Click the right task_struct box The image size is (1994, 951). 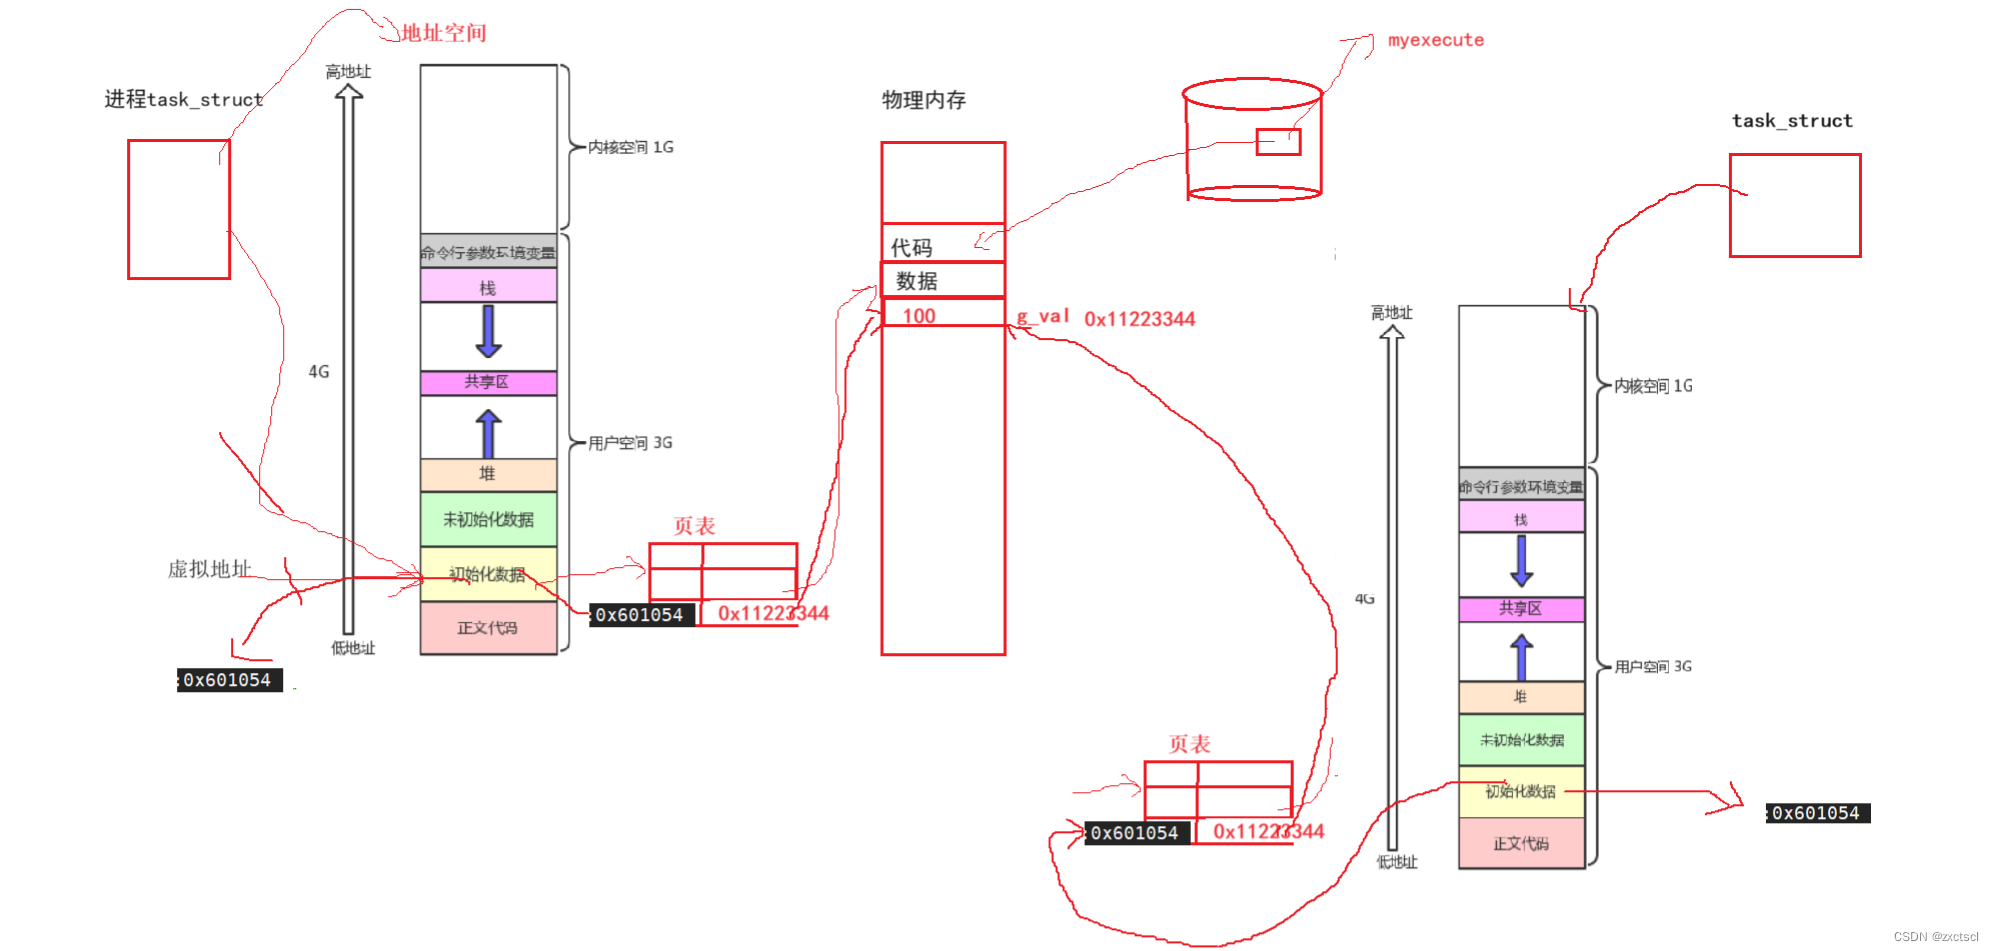pyautogui.click(x=1795, y=205)
